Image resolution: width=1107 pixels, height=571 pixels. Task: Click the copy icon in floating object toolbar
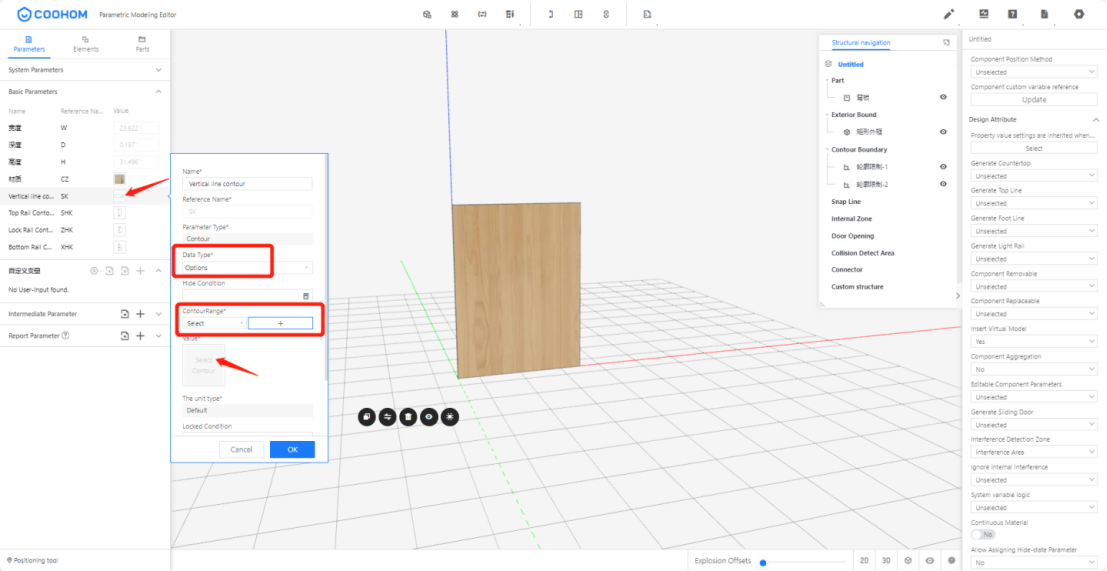[366, 416]
